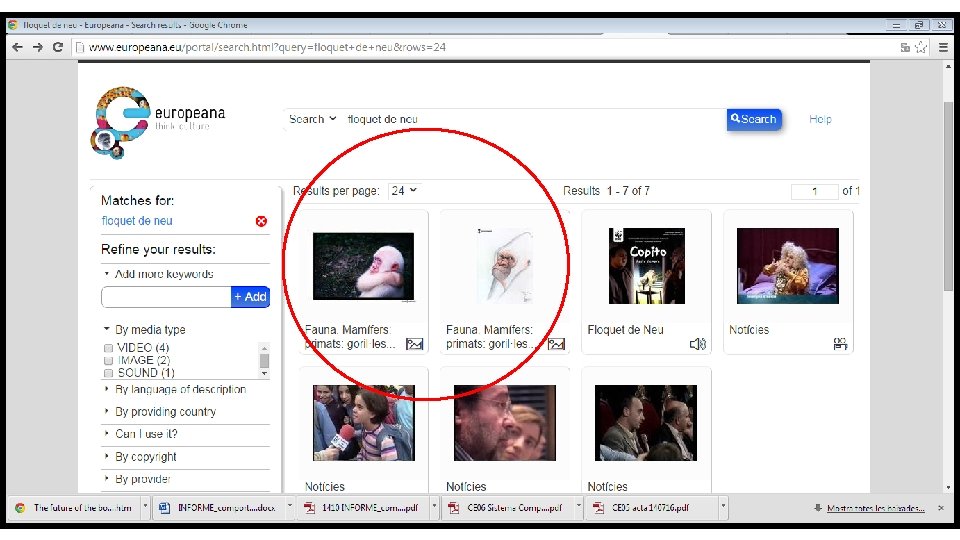Click the search query input field
The image size is (960, 540).
(533, 119)
